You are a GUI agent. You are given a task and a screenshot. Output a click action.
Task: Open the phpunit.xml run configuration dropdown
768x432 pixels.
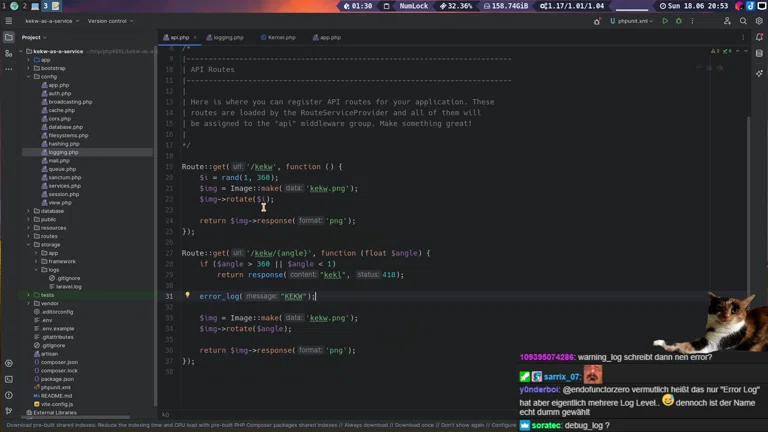click(631, 21)
